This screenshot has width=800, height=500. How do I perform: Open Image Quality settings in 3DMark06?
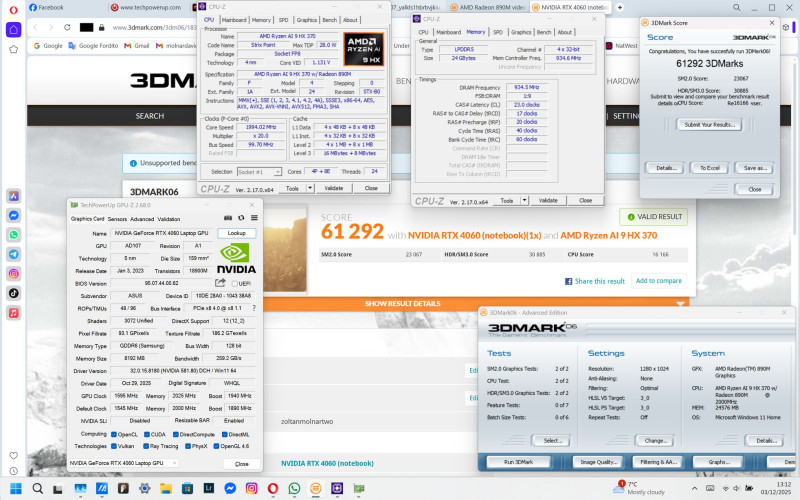598,462
